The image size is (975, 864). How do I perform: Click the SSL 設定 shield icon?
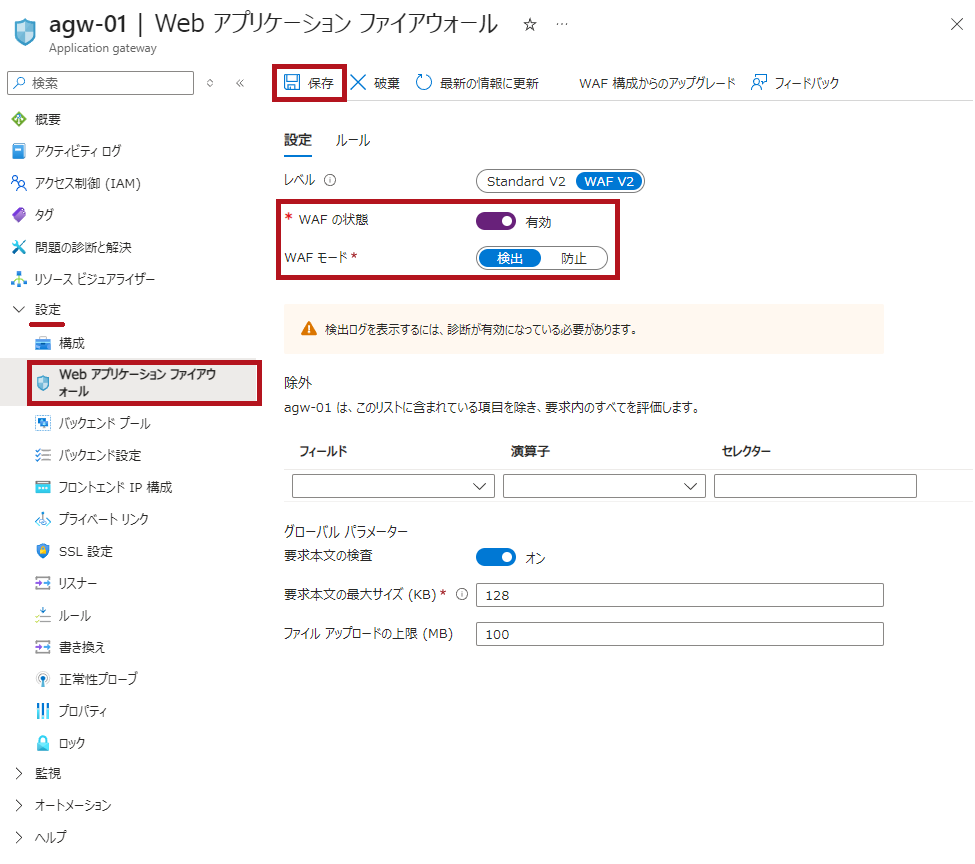[x=43, y=551]
